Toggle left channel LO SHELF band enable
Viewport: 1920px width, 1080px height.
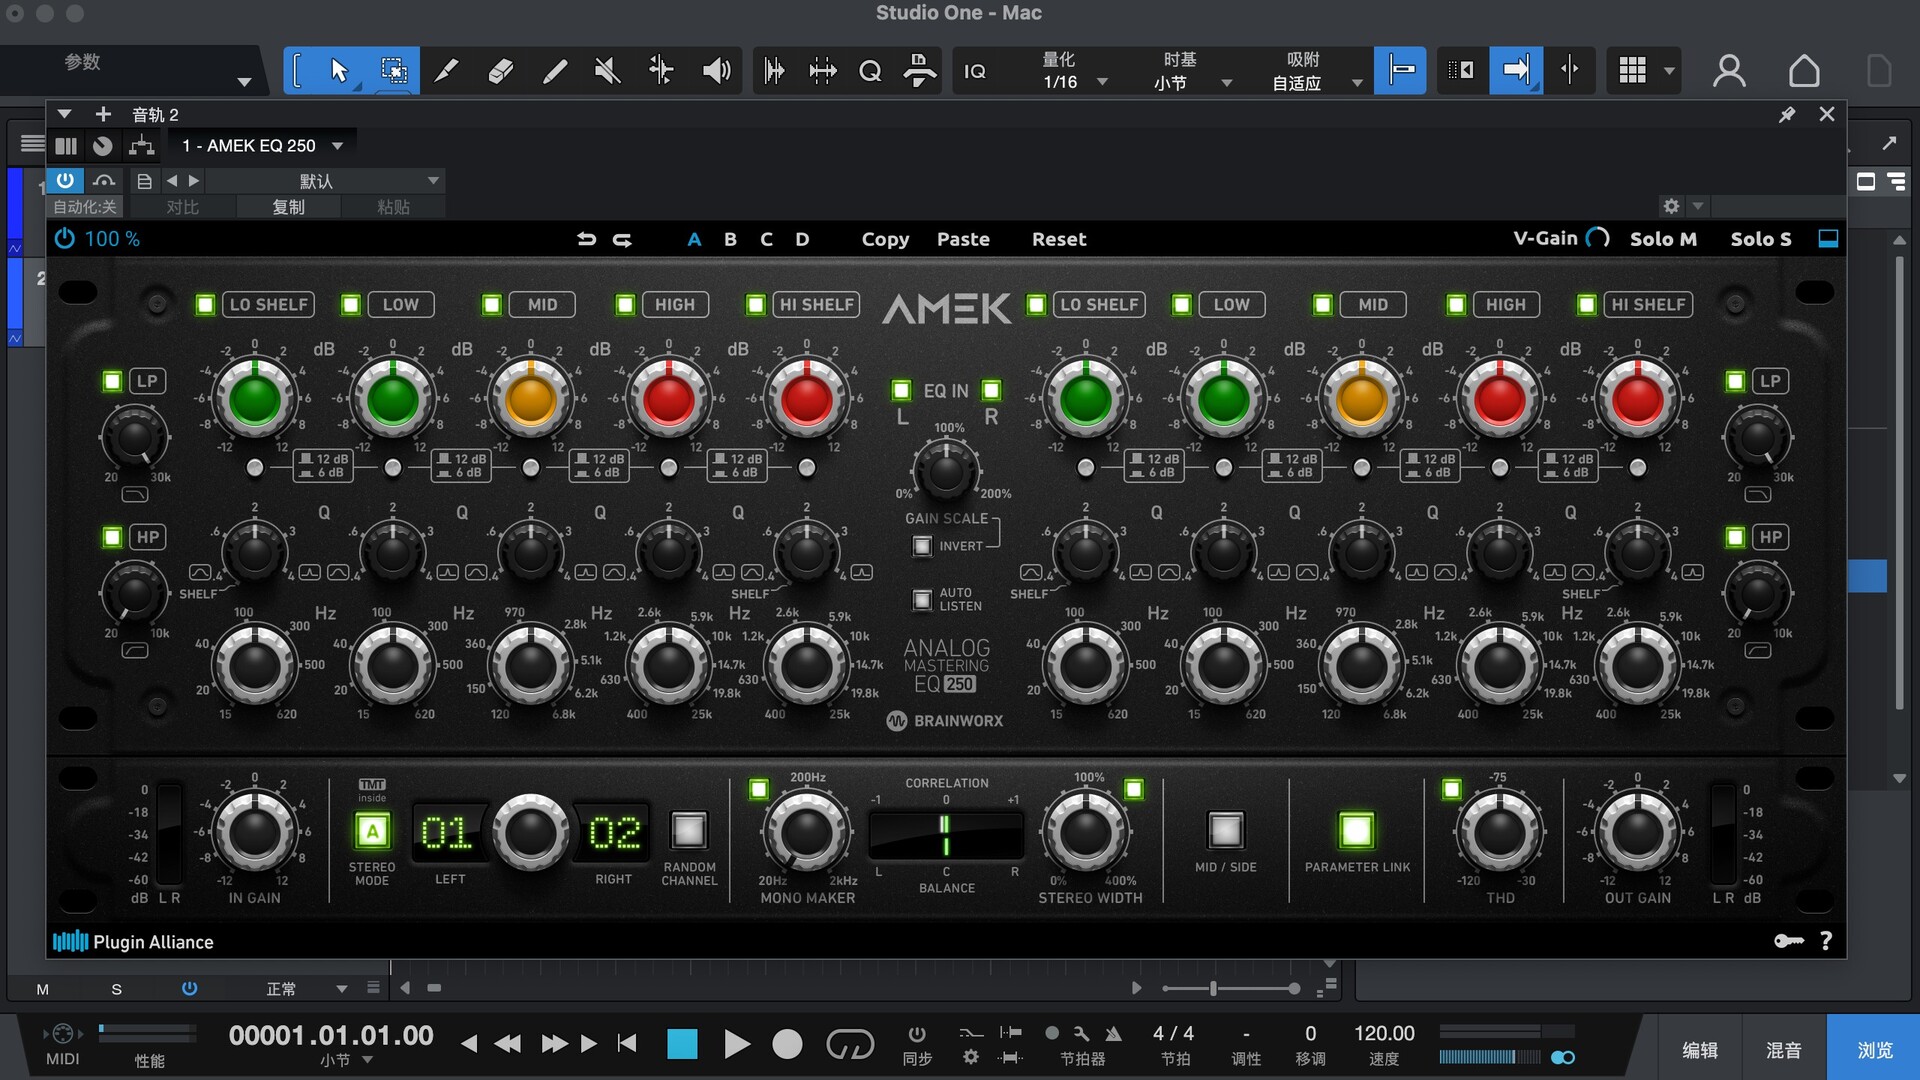coord(205,305)
